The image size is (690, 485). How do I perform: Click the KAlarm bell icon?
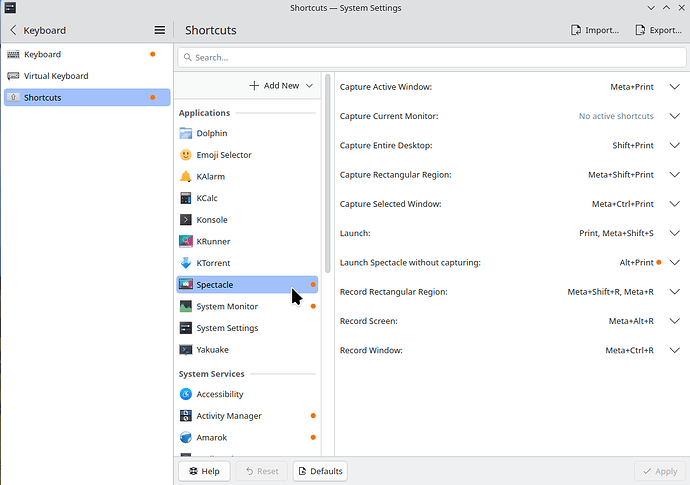pos(186,176)
